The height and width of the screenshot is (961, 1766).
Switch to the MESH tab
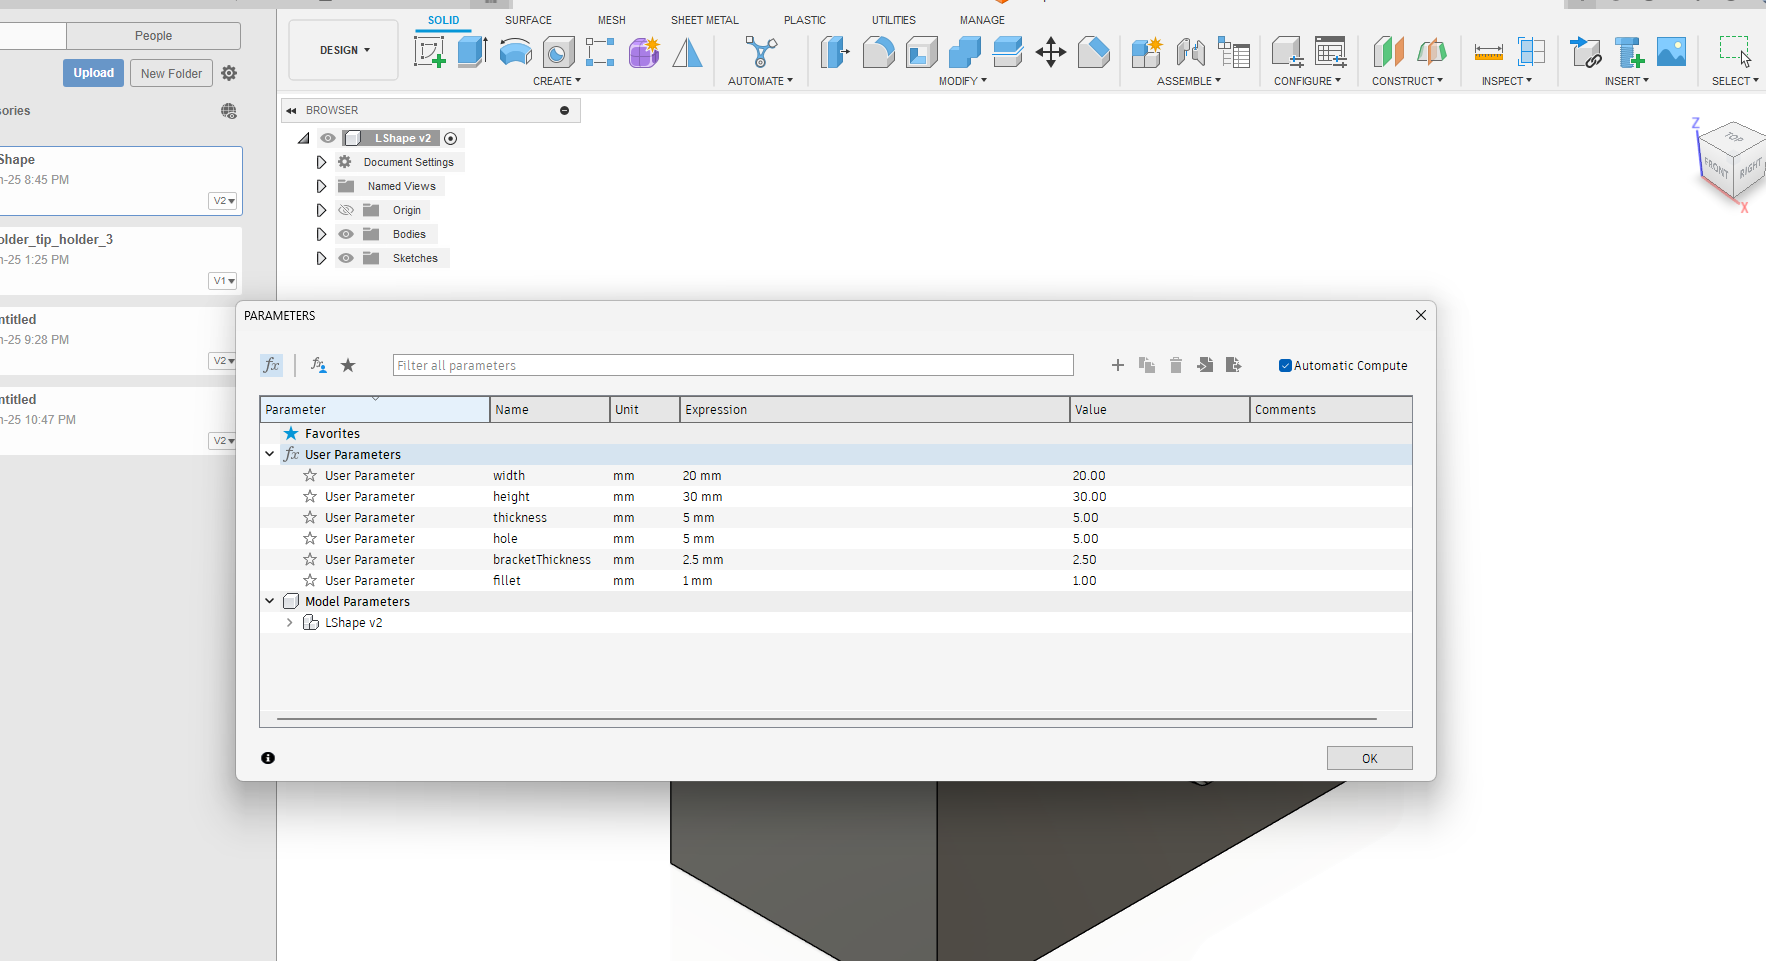click(x=612, y=20)
